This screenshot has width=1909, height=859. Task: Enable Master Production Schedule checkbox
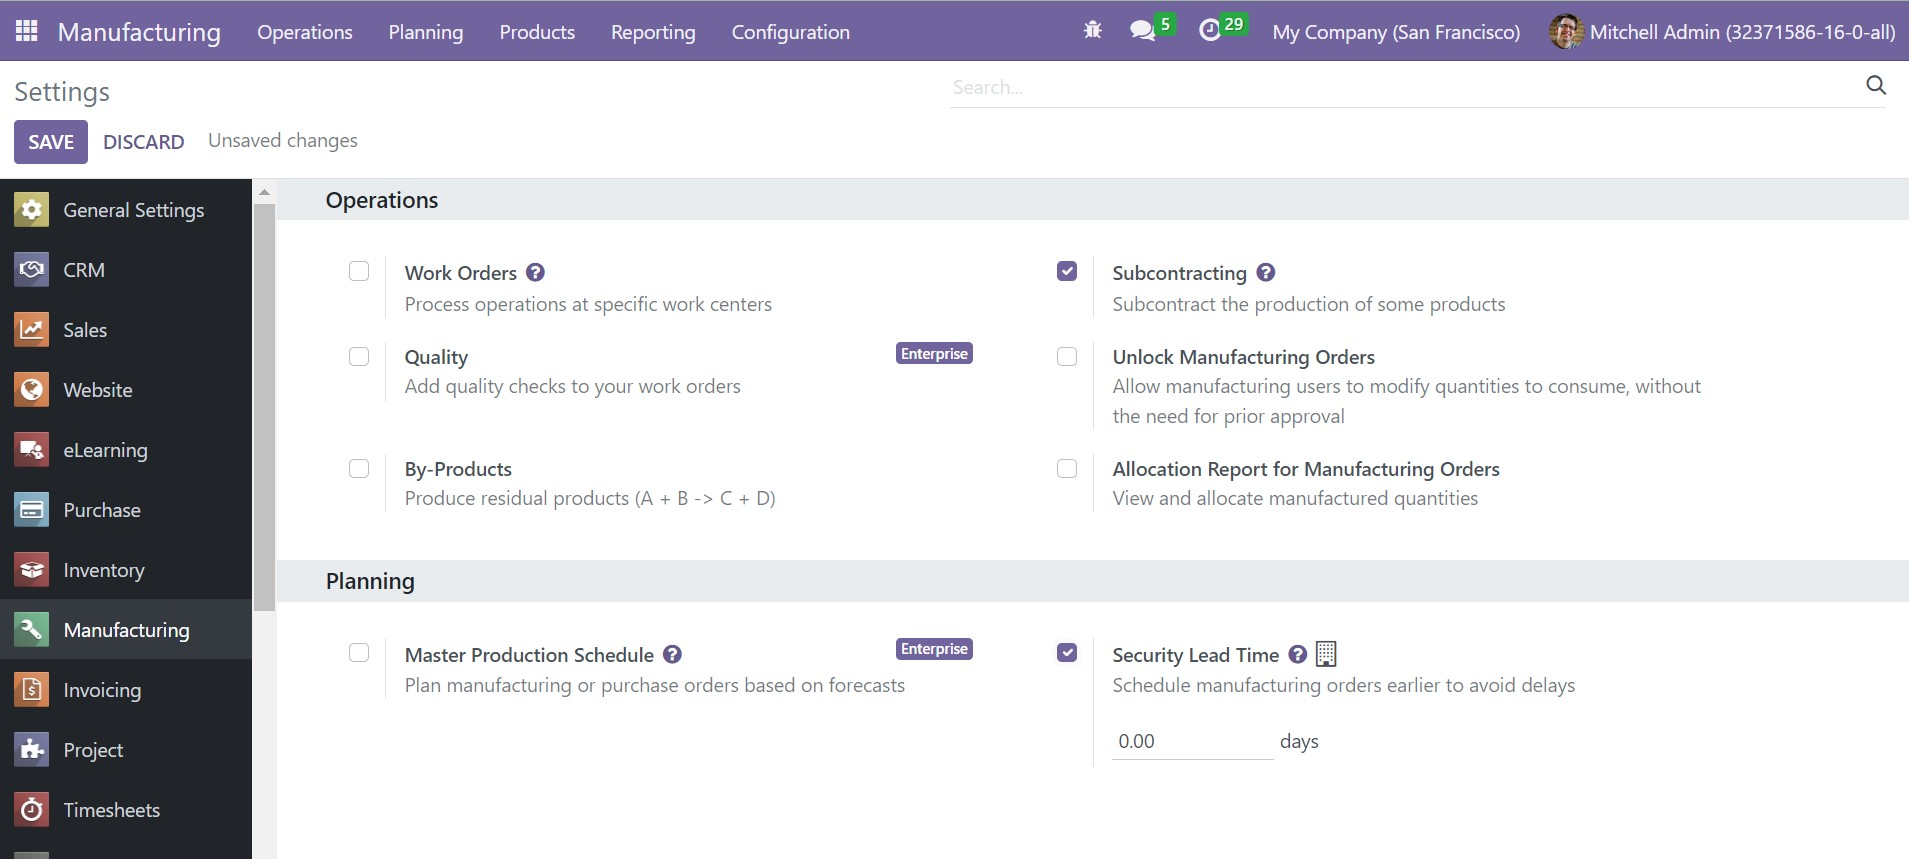coord(359,652)
